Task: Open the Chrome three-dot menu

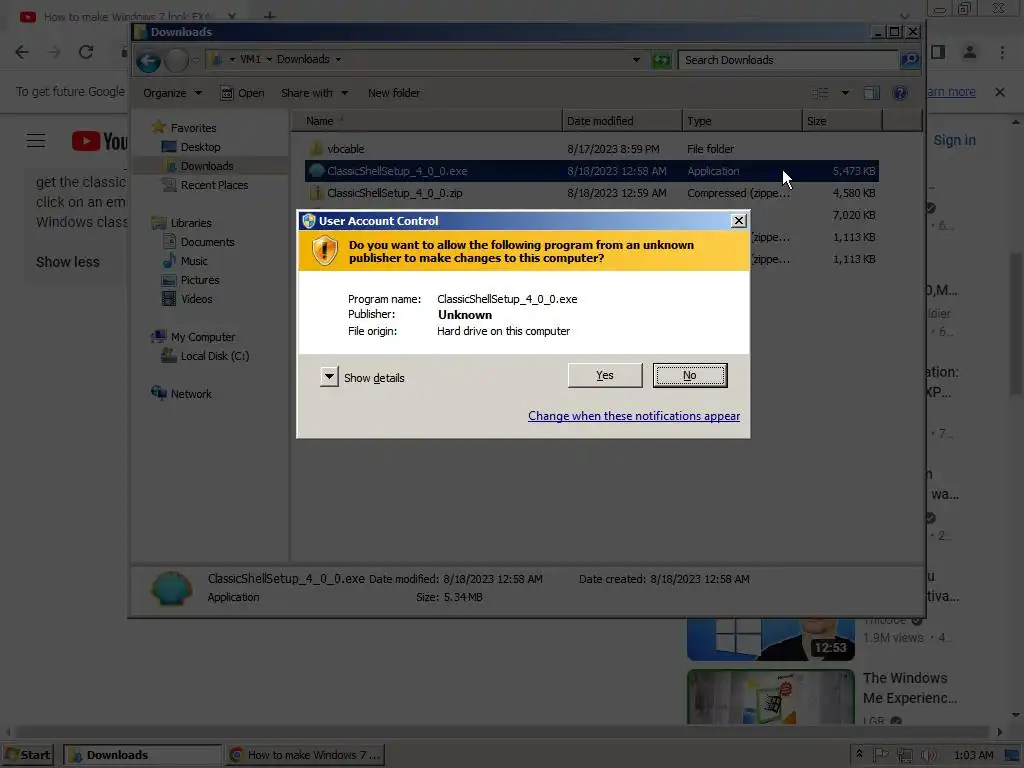Action: [1002, 52]
